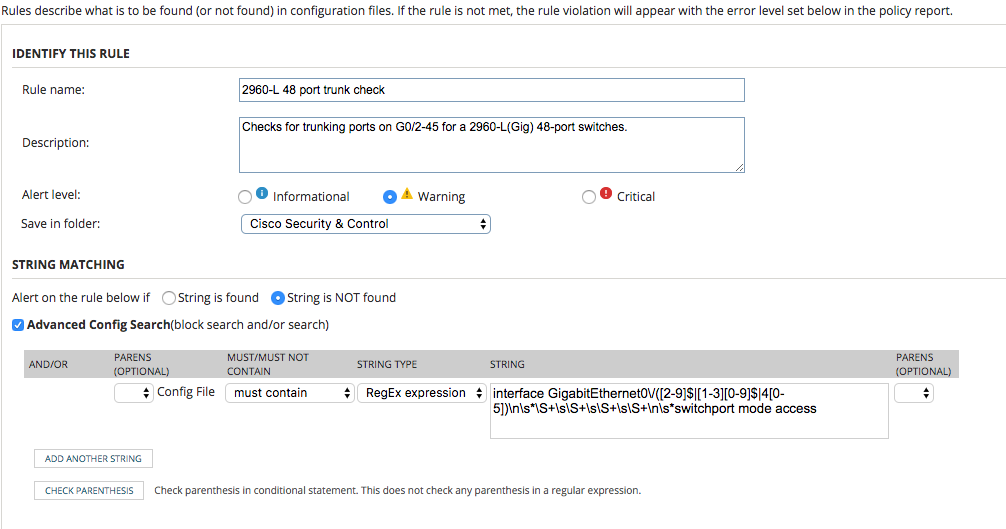This screenshot has height=529, width=1006.
Task: Open the right parens optional dropdown
Action: [913, 393]
